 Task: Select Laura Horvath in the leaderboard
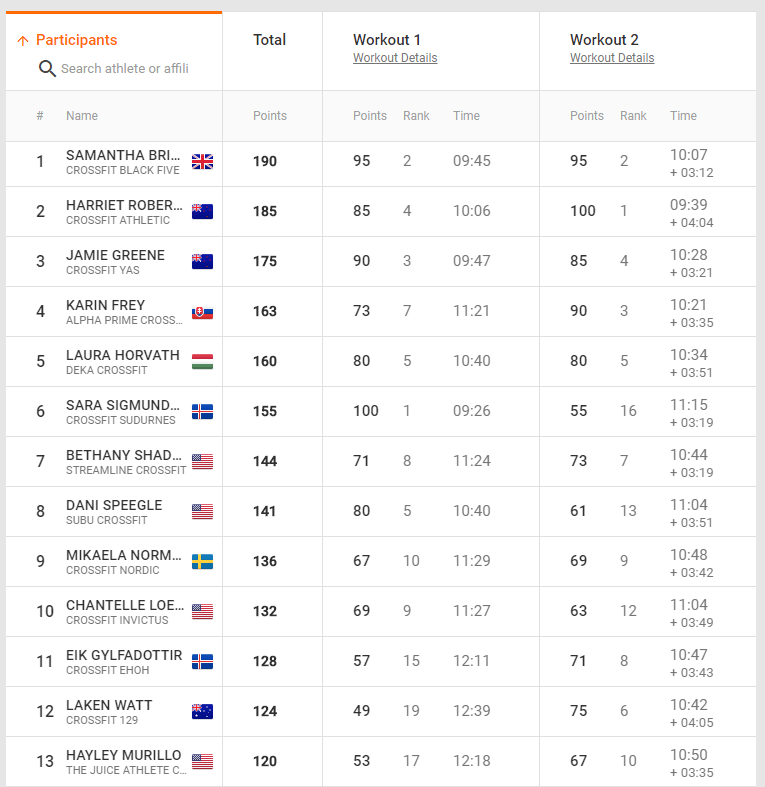pos(122,355)
